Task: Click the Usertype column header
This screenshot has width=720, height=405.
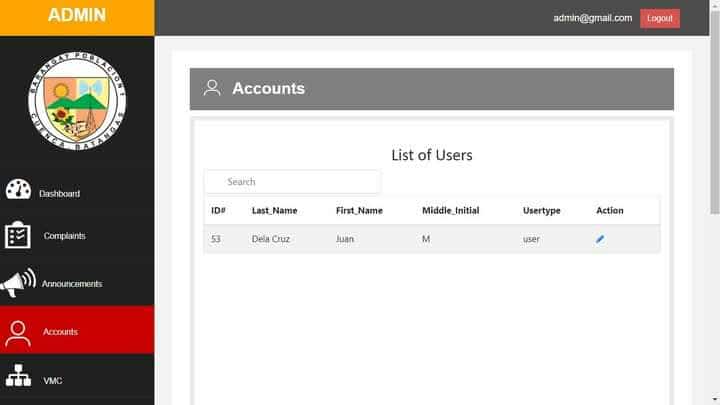Action: pos(541,211)
